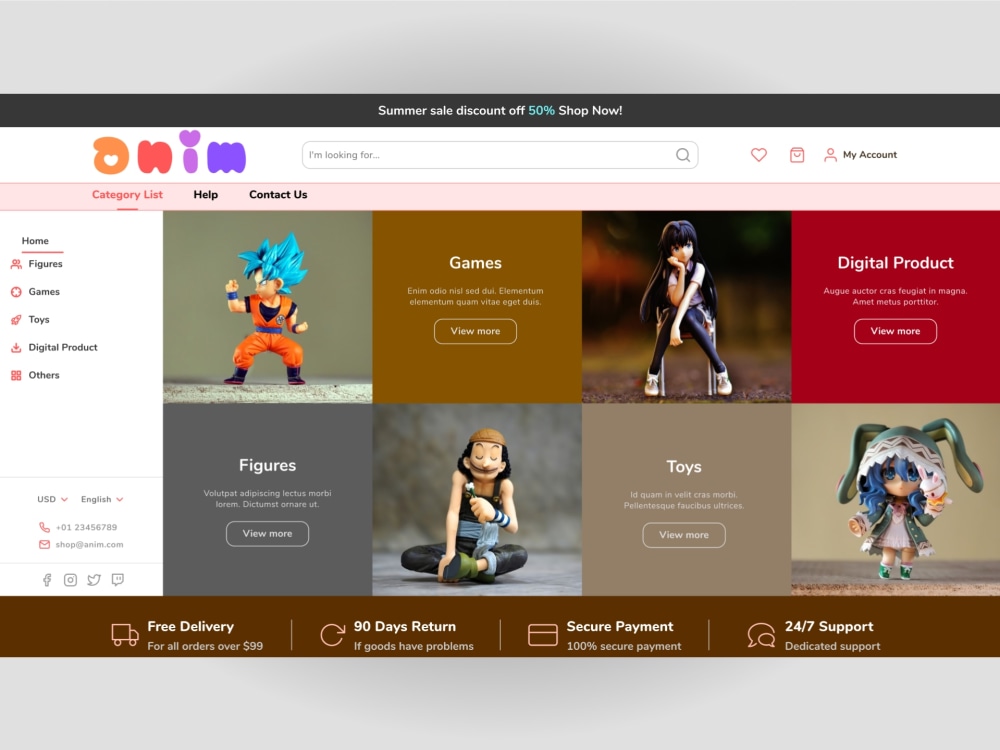1000x750 pixels.
Task: Click the Digital Product card heading
Action: point(895,263)
